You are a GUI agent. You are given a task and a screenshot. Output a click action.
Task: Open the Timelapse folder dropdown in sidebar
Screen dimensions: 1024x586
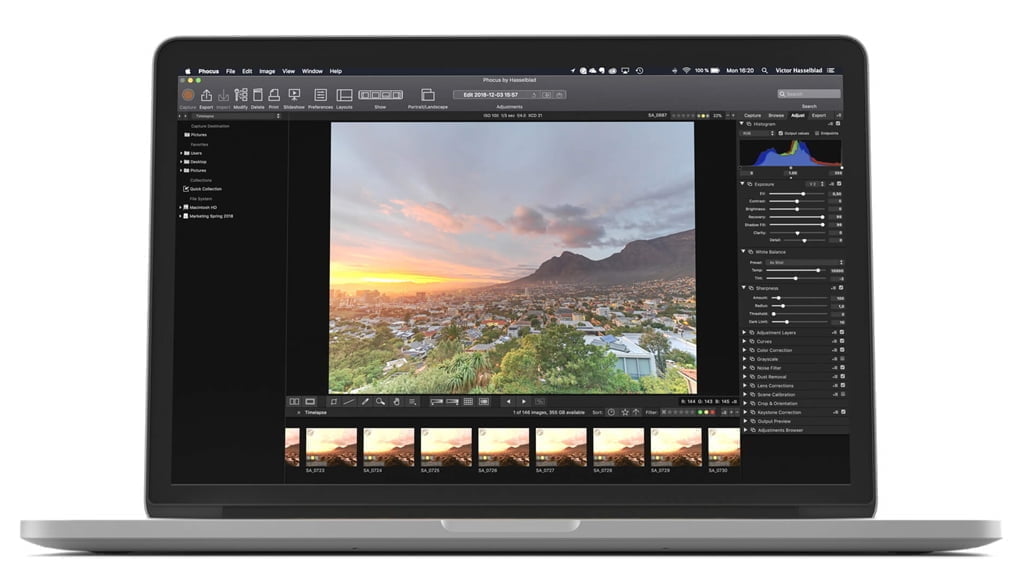pos(237,116)
